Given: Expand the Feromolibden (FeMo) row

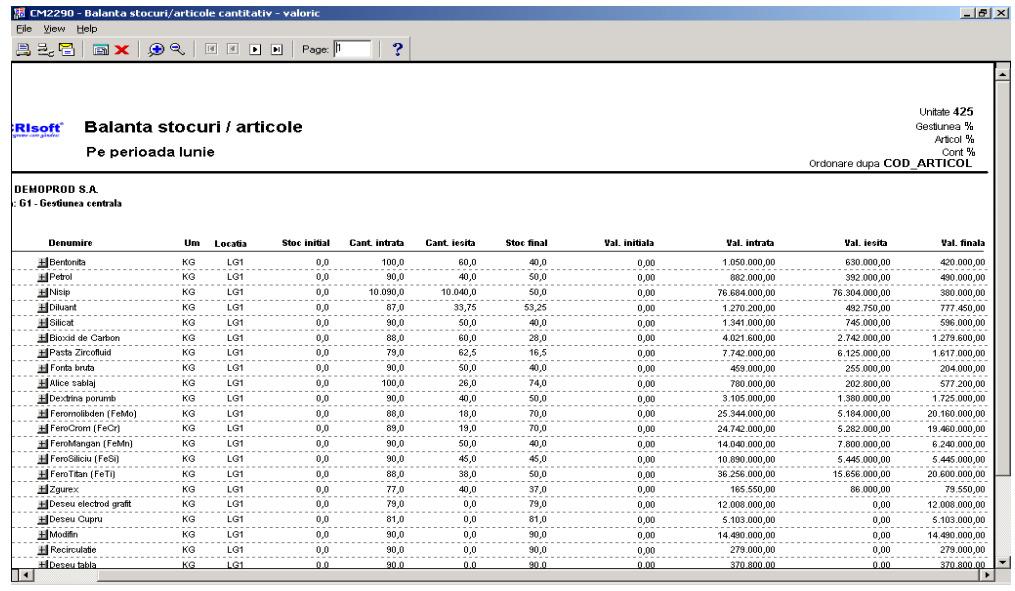Looking at the screenshot, I should point(43,414).
